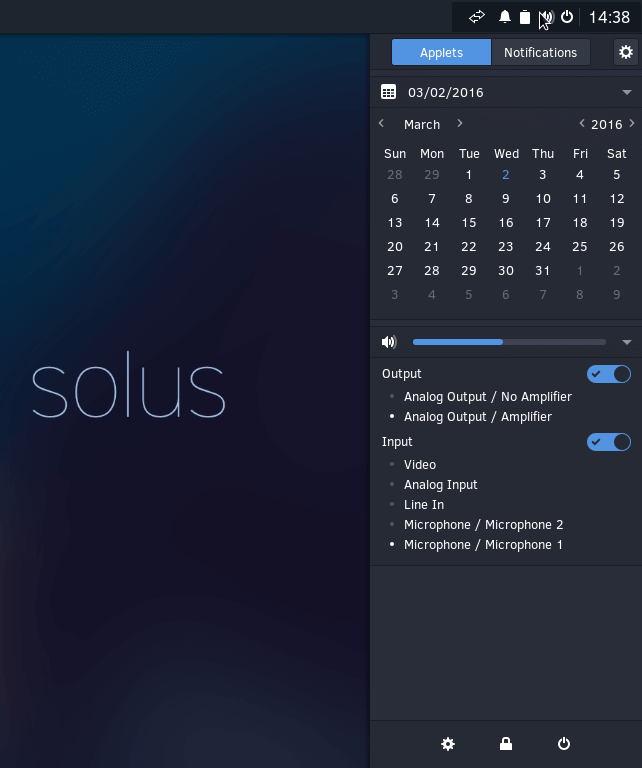
Task: Click the calendar grid icon
Action: [x=388, y=92]
